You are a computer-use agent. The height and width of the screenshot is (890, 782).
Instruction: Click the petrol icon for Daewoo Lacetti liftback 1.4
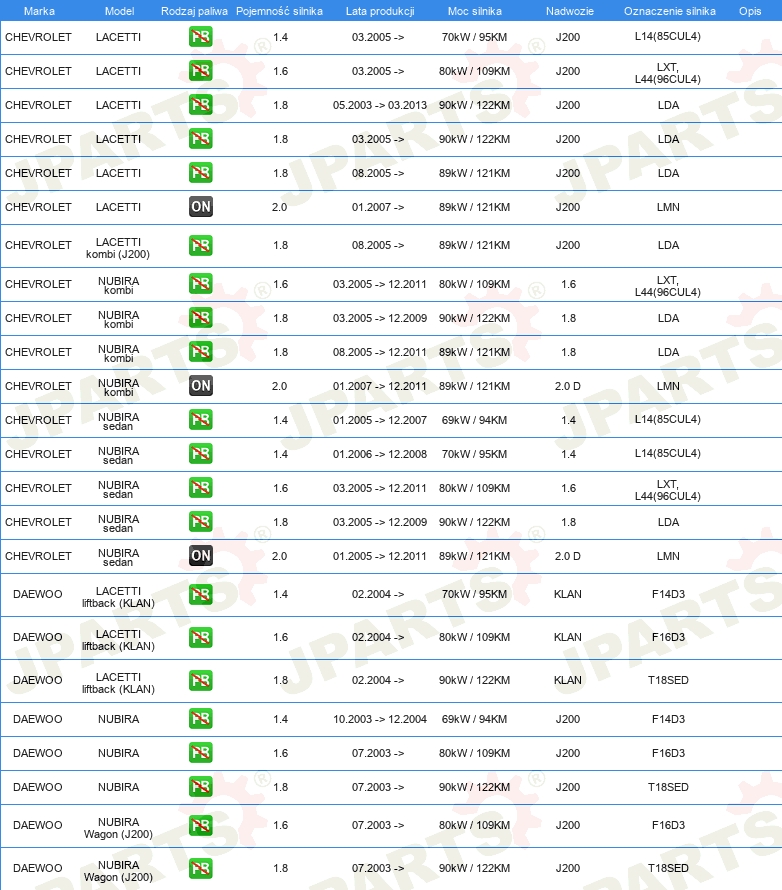(201, 595)
